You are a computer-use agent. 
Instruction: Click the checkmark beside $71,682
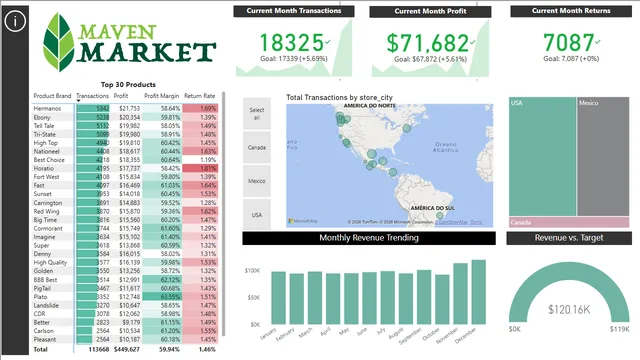pyautogui.click(x=472, y=42)
